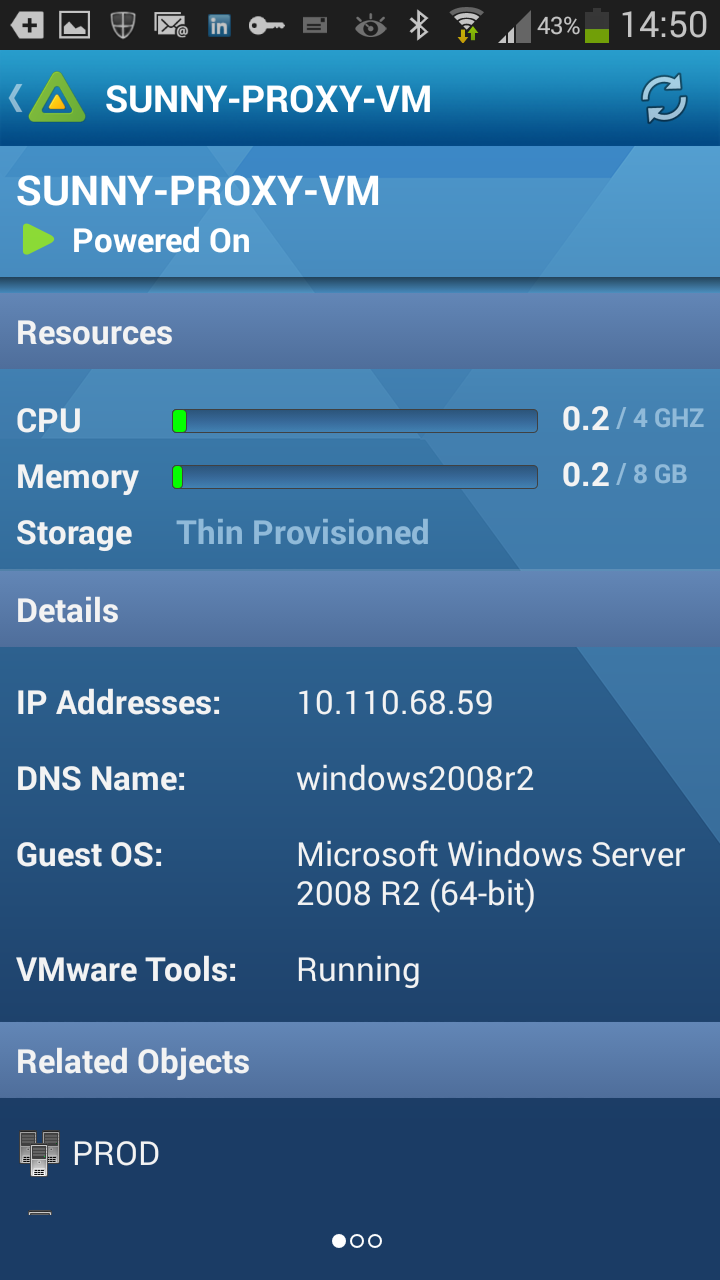Viewport: 720px width, 1280px height.
Task: Tap the green Powered On play icon
Action: pyautogui.click(x=38, y=240)
